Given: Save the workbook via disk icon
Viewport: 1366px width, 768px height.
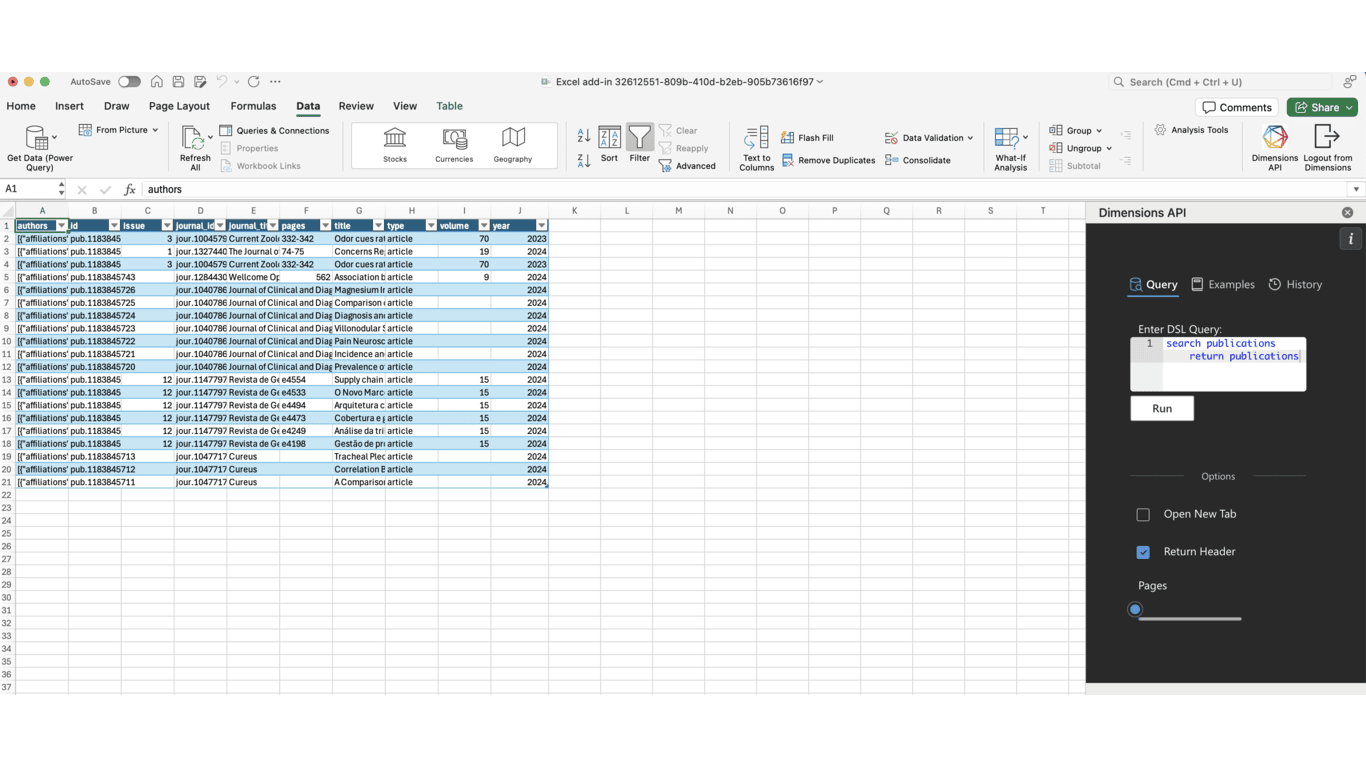Looking at the screenshot, I should pyautogui.click(x=178, y=82).
